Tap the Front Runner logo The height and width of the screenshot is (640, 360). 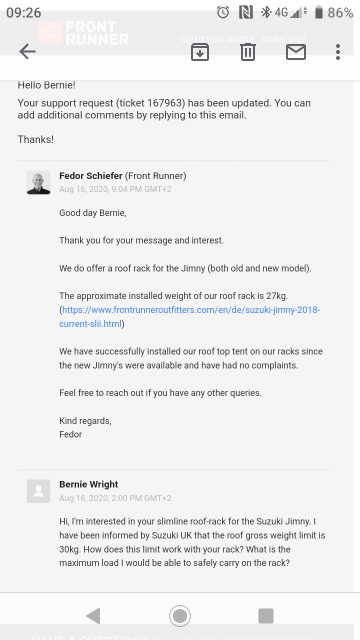(84, 33)
